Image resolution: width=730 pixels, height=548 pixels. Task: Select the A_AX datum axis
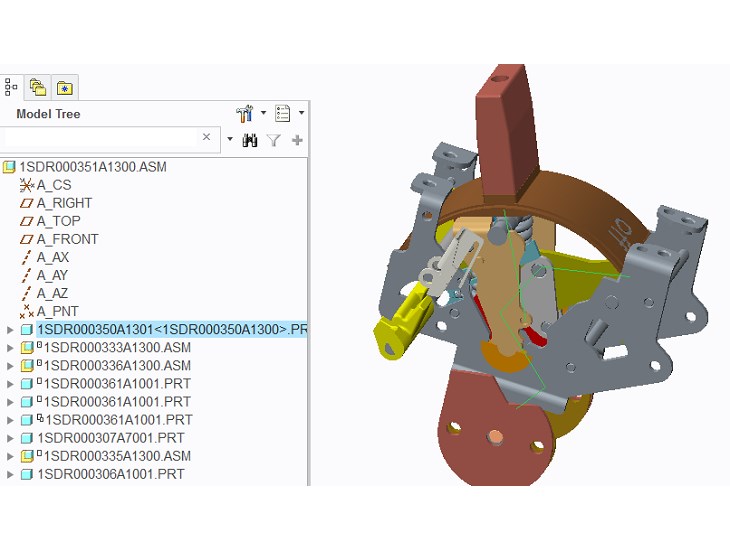click(x=53, y=257)
